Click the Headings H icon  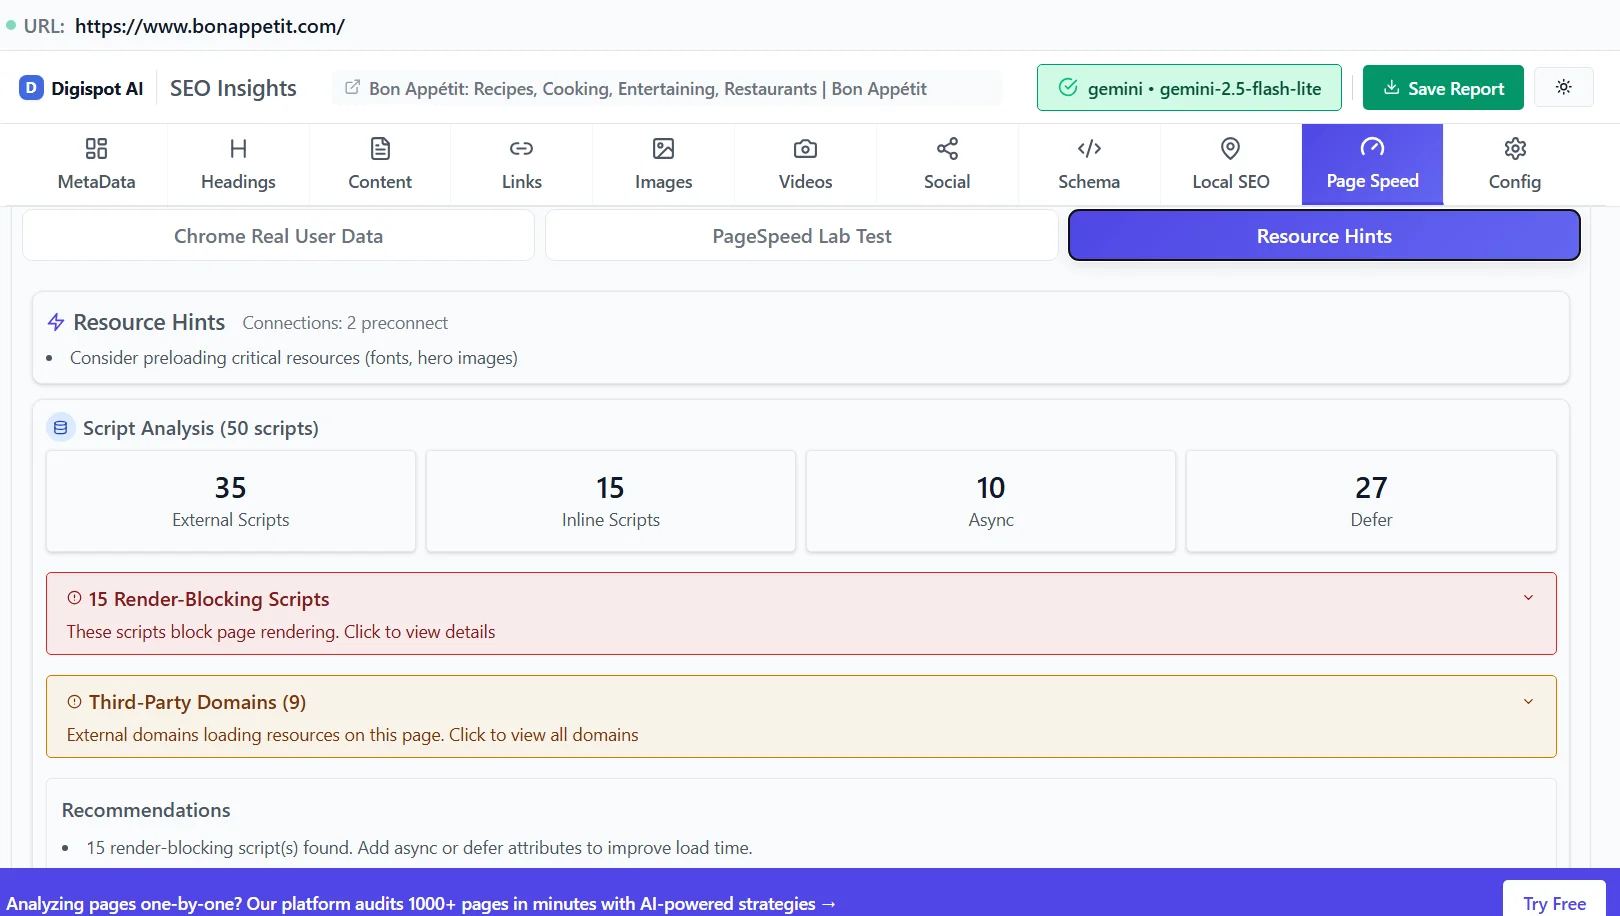(x=238, y=149)
